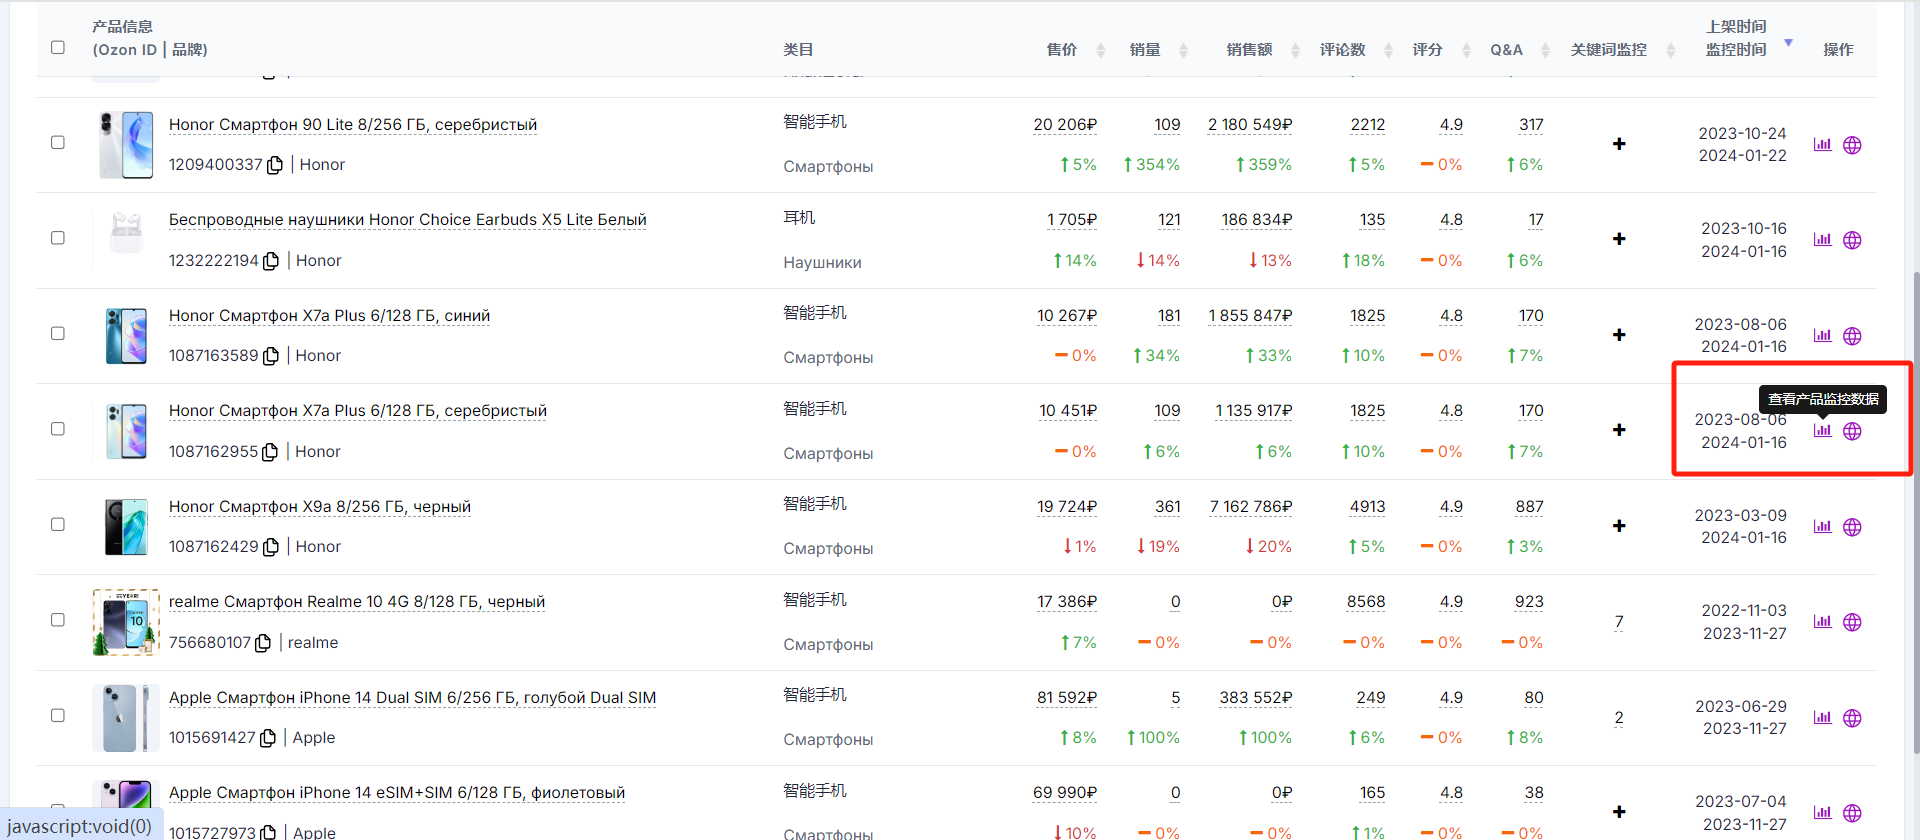Open Honor Смартфон 90 Lite product link
The image size is (1920, 840).
(x=353, y=125)
